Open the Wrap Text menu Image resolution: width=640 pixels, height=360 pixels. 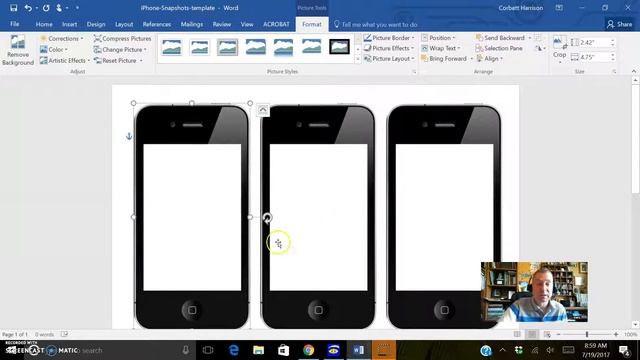point(440,48)
